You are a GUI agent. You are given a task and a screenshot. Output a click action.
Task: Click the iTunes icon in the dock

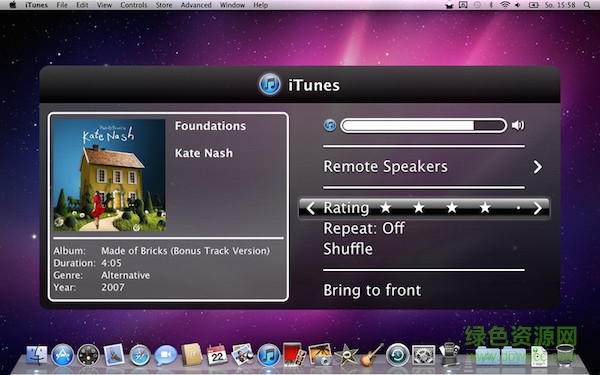(269, 355)
